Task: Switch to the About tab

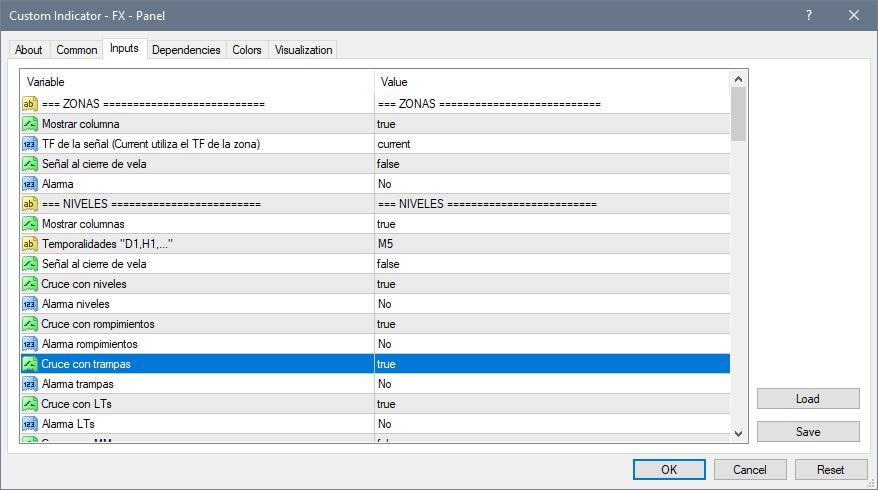Action: click(29, 50)
